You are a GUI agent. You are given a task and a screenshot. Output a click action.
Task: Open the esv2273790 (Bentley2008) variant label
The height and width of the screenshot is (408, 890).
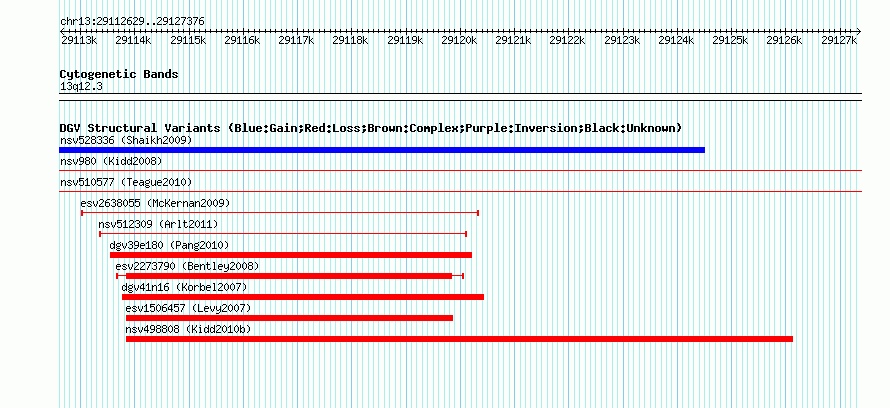(x=187, y=266)
